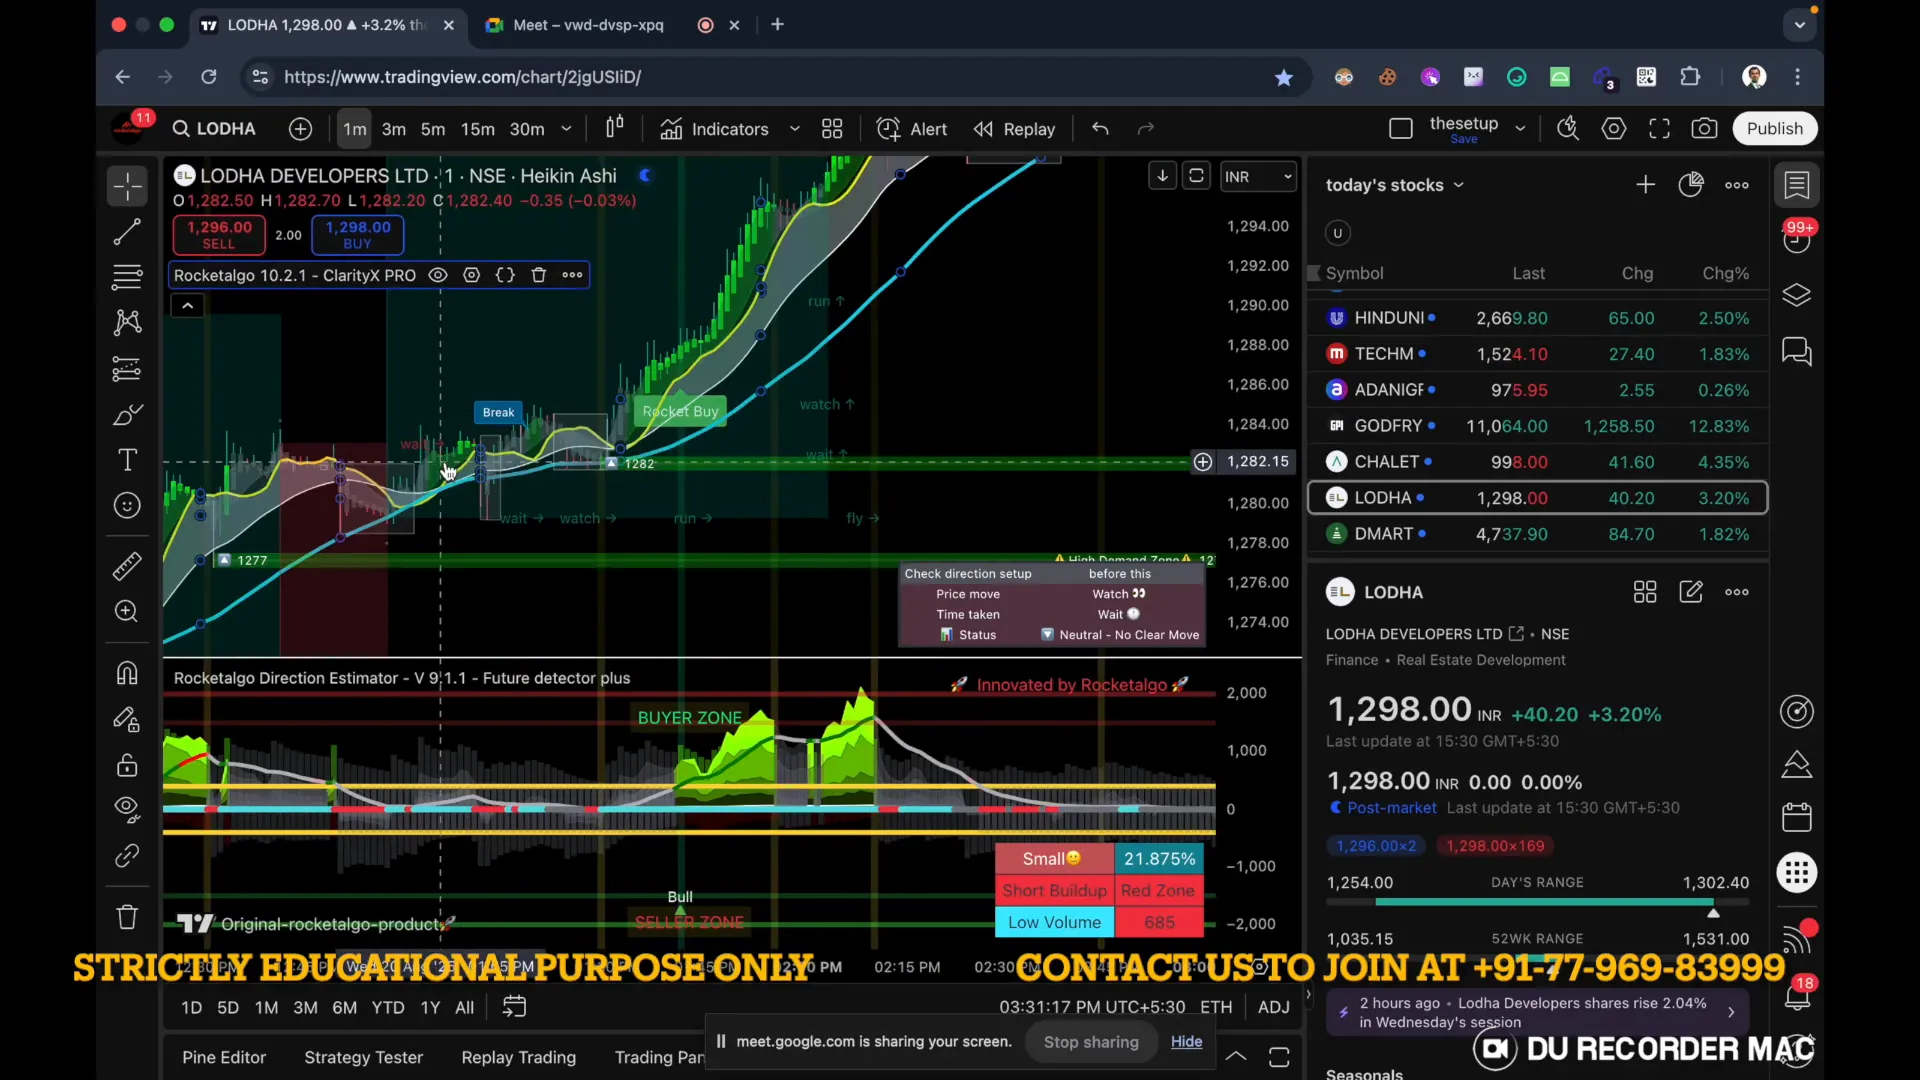Click the LODHA symbol search field
Image resolution: width=1920 pixels, height=1080 pixels.
coord(214,129)
